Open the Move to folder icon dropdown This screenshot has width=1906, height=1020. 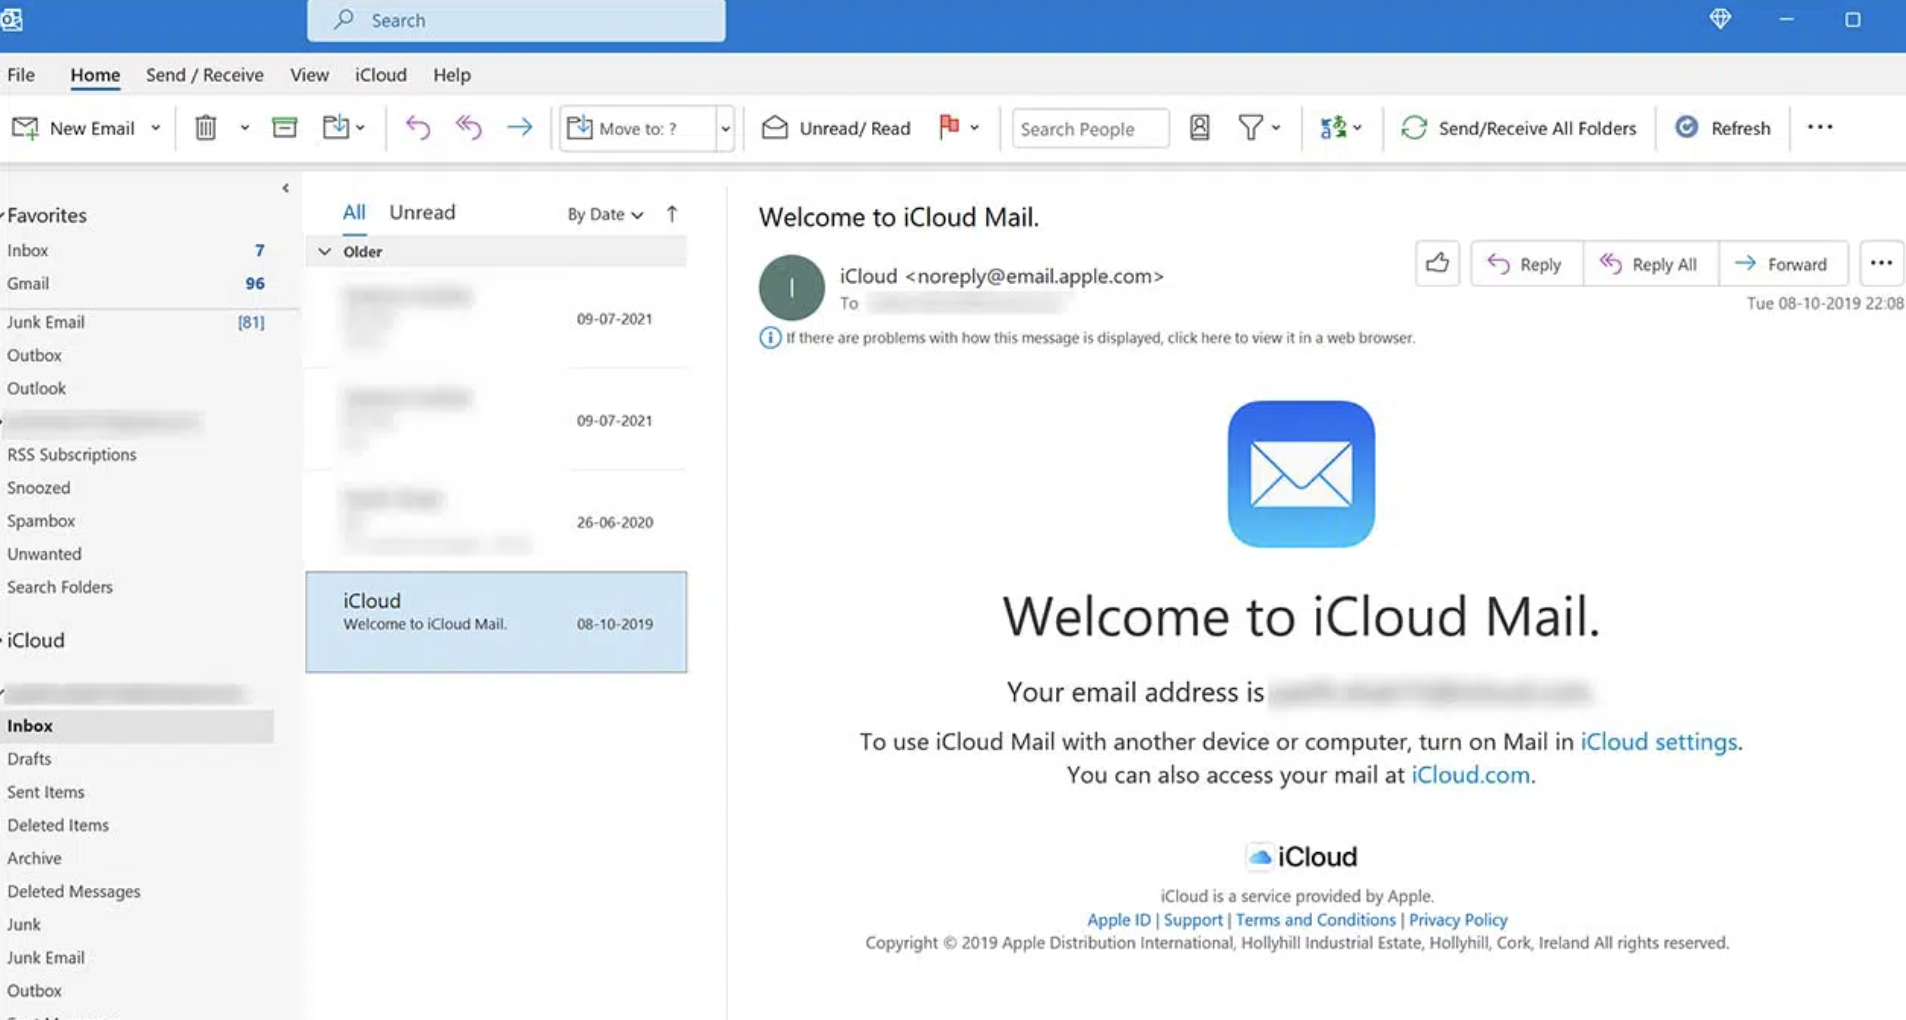coord(343,128)
